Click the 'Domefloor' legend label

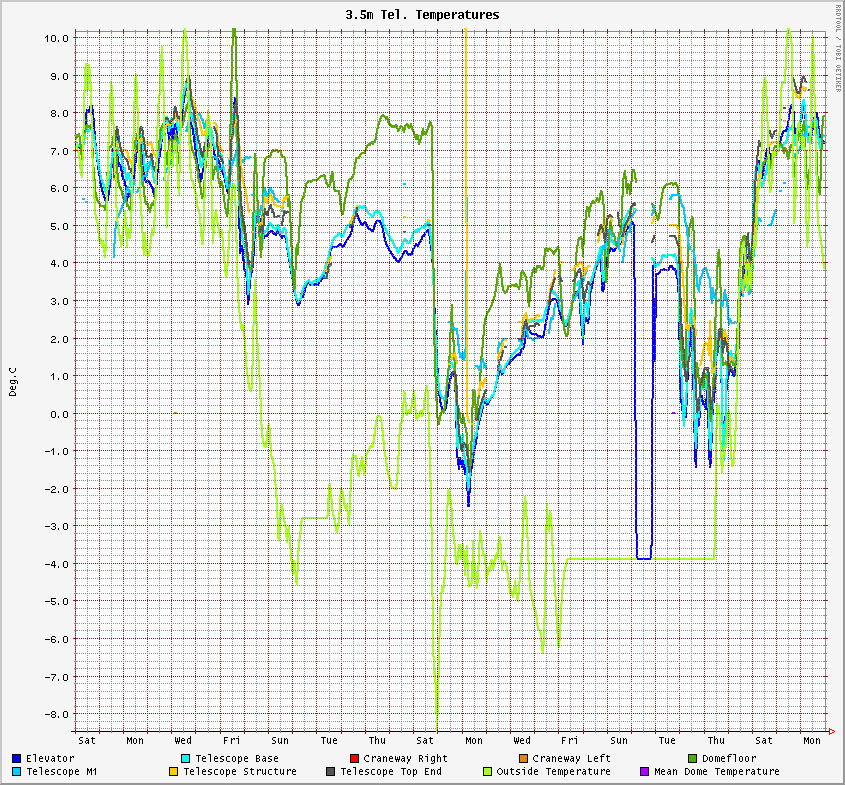[x=729, y=759]
